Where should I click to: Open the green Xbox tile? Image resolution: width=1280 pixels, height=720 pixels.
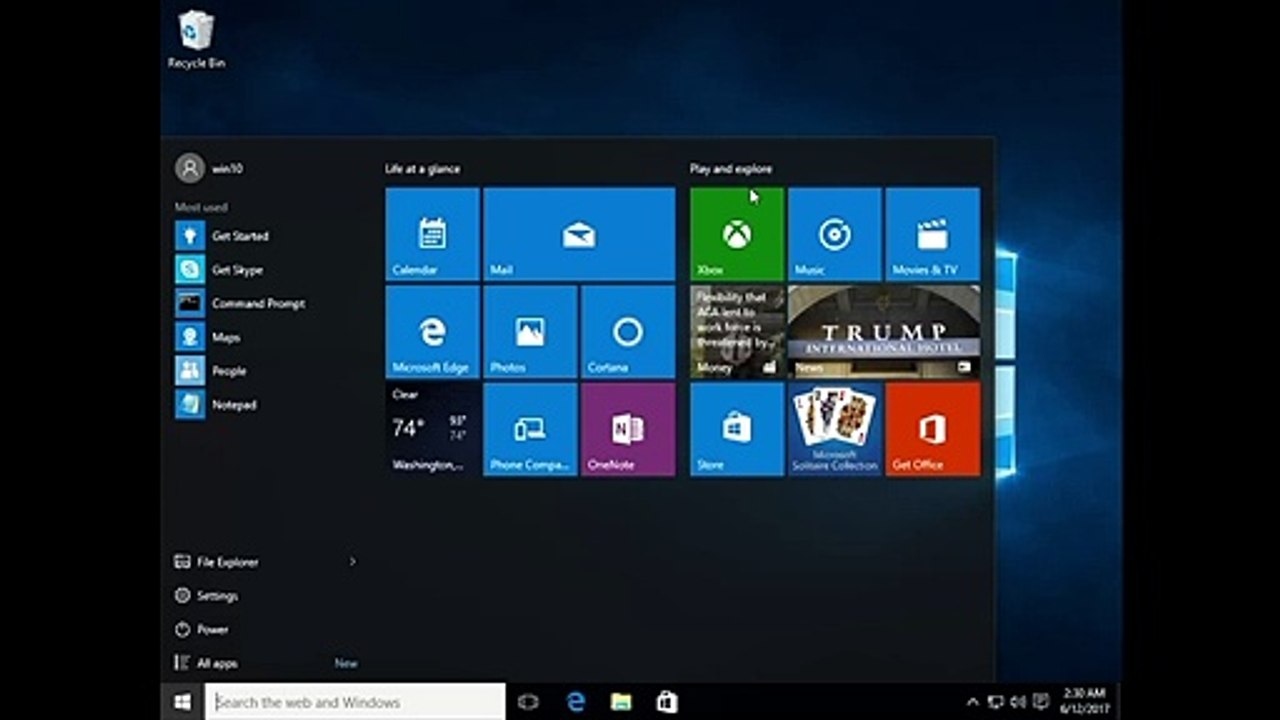(x=737, y=234)
